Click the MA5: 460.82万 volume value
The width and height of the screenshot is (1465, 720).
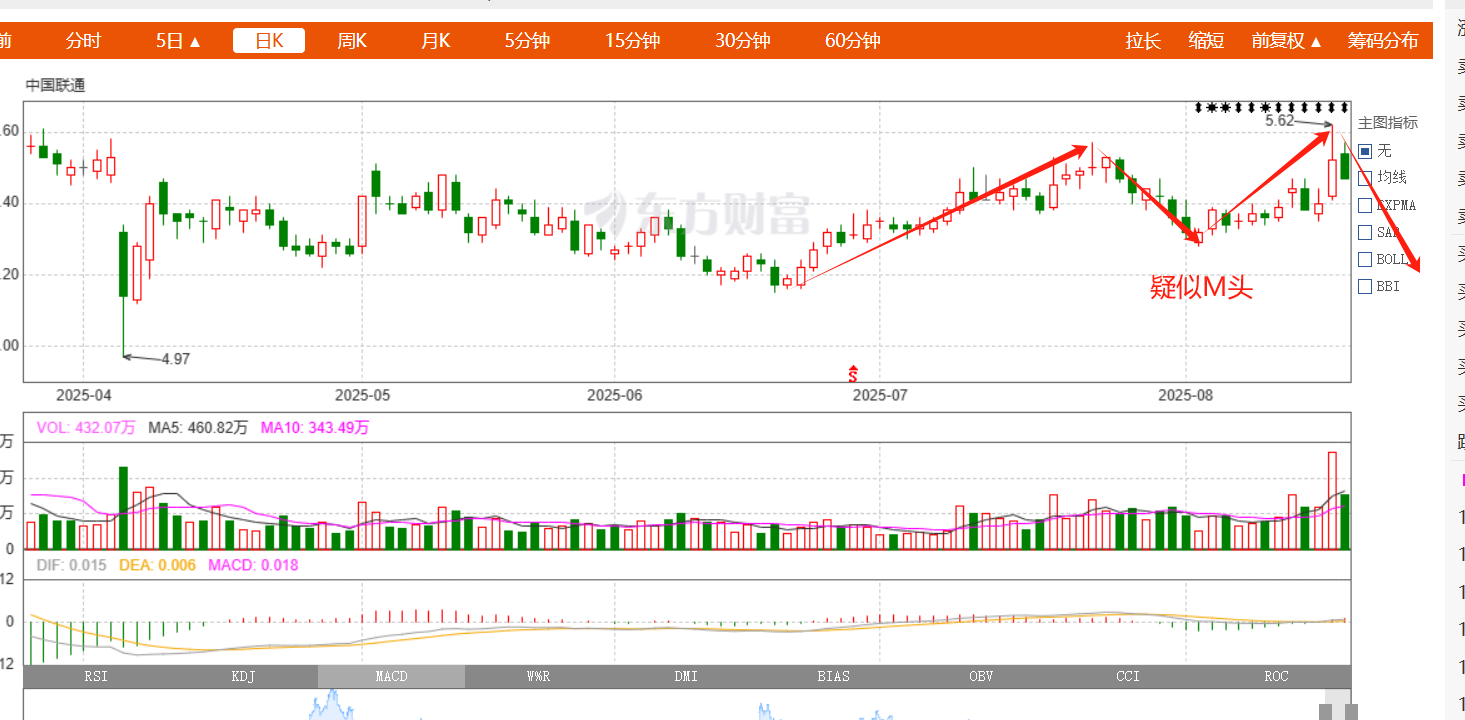198,427
